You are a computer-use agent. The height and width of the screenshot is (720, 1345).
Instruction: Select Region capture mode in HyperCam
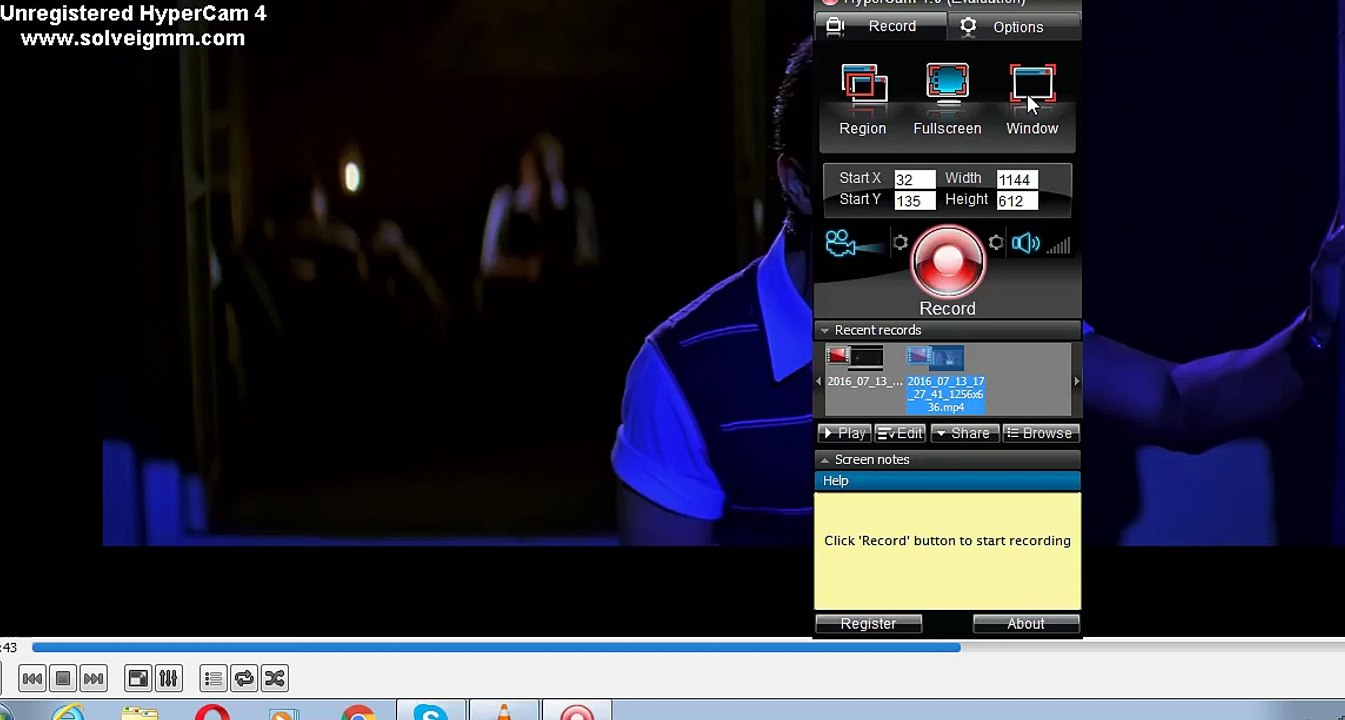pyautogui.click(x=863, y=100)
